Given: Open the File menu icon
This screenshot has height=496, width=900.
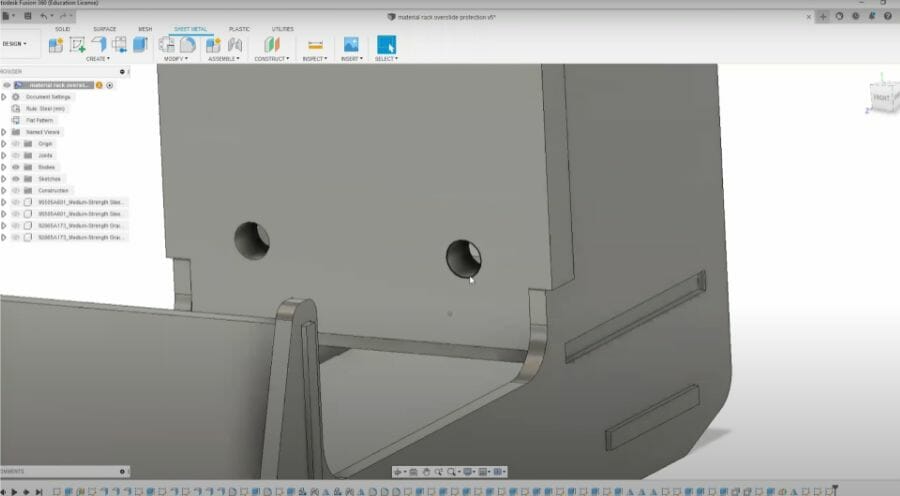Looking at the screenshot, I should 7,16.
